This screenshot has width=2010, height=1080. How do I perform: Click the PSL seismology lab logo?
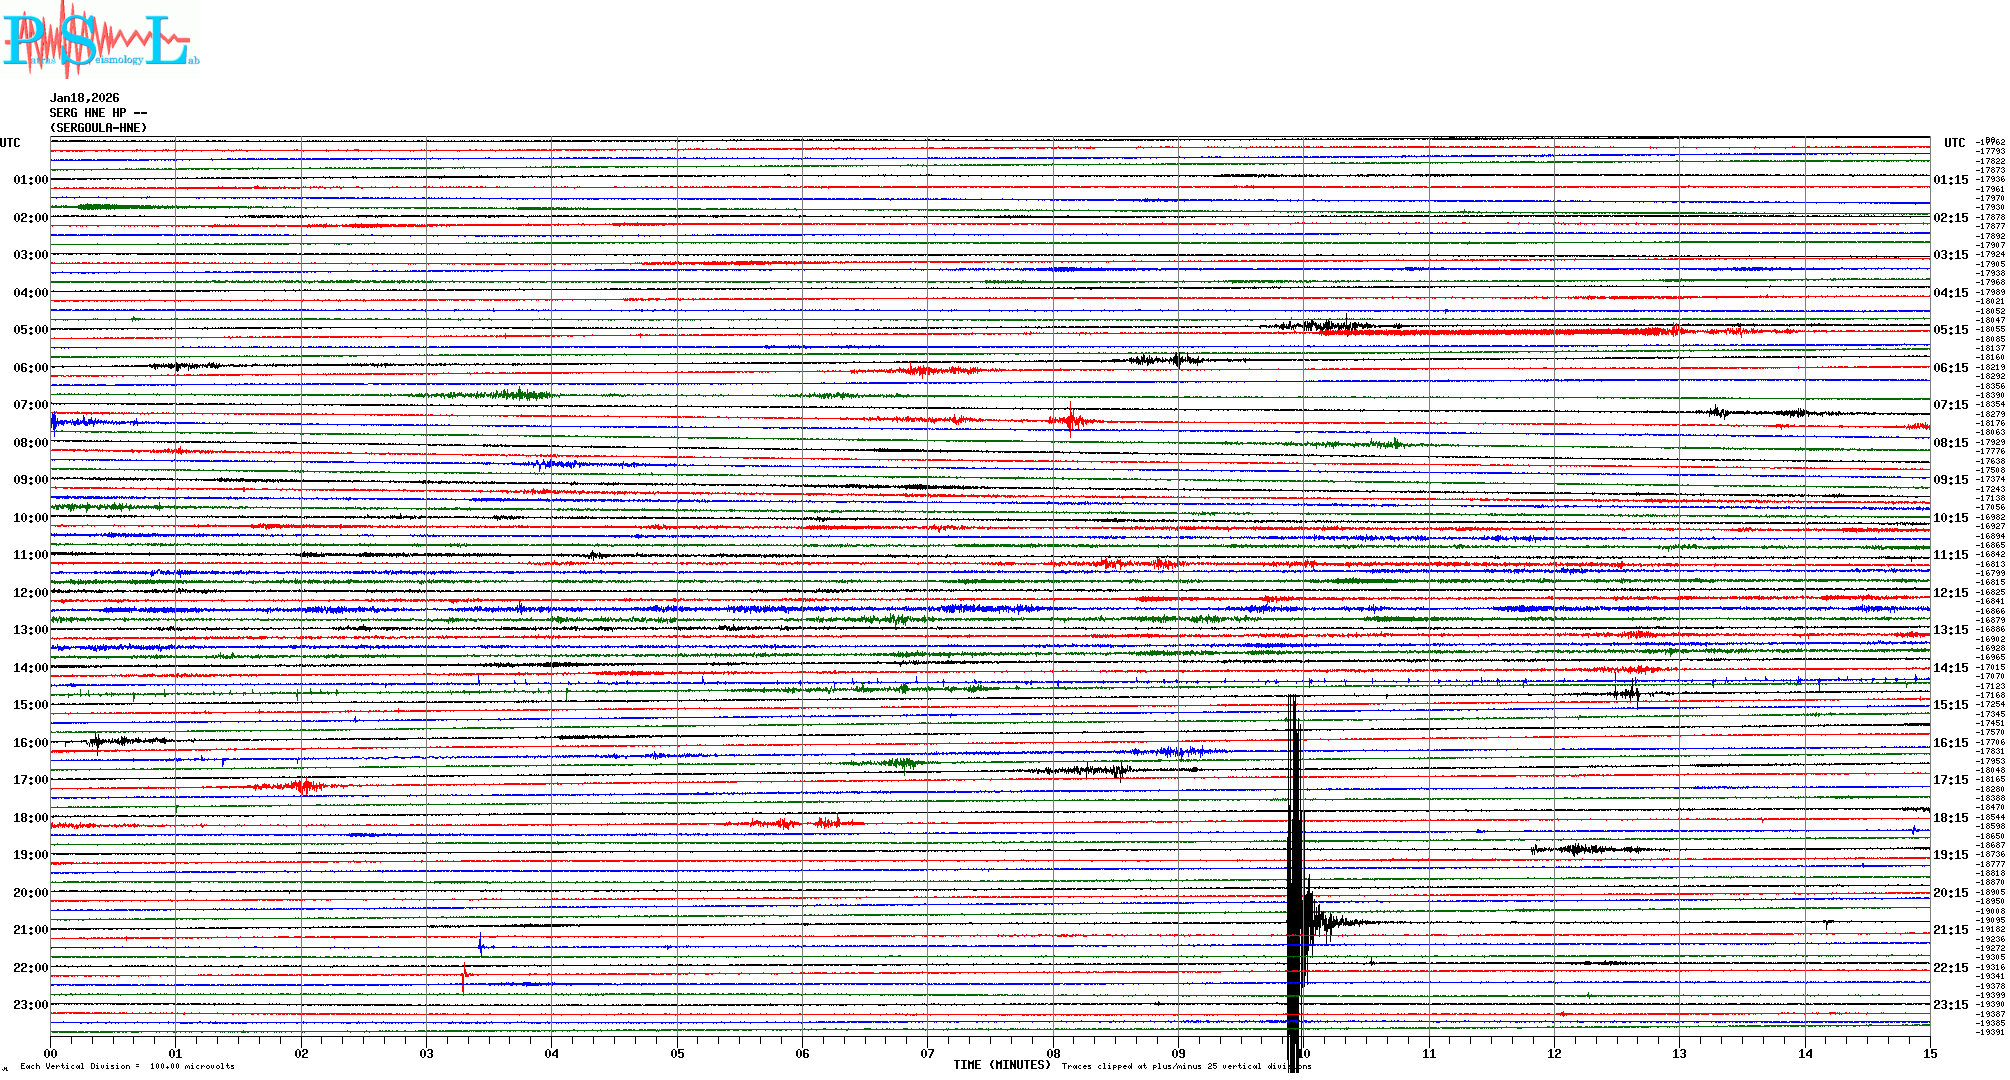100,40
